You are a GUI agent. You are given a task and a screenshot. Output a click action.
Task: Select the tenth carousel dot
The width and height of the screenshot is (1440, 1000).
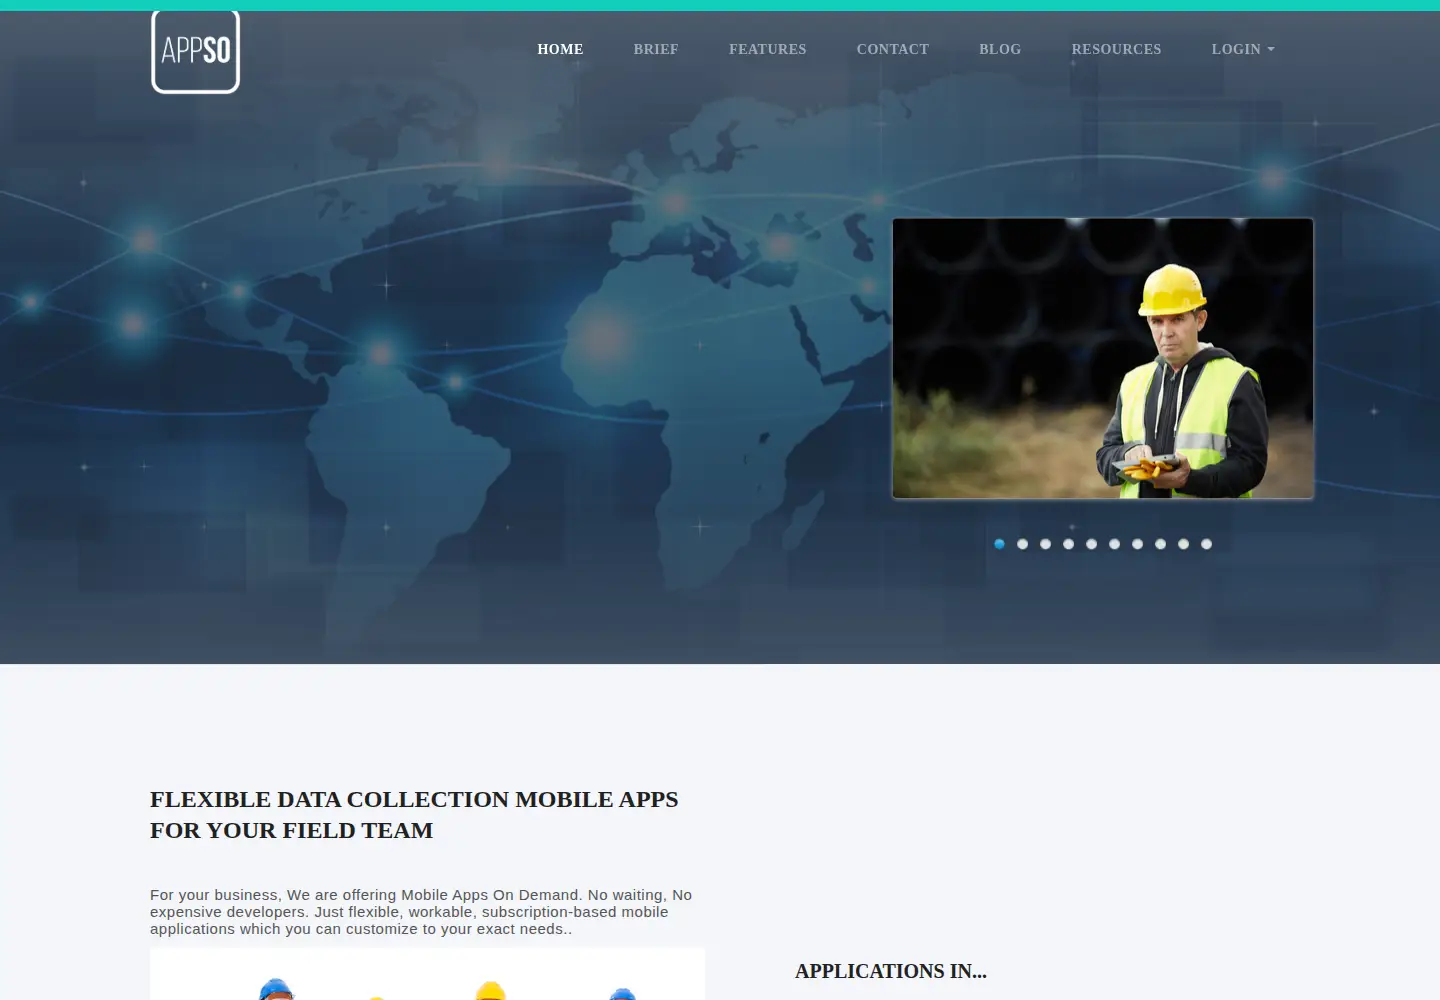coord(1206,544)
